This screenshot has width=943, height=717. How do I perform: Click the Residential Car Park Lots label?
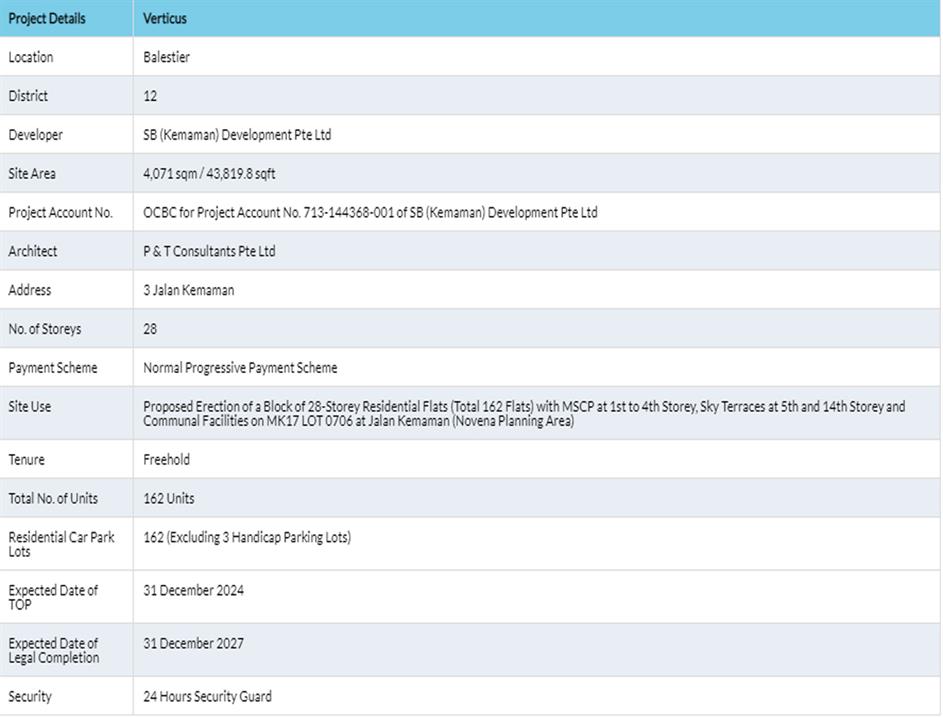61,544
